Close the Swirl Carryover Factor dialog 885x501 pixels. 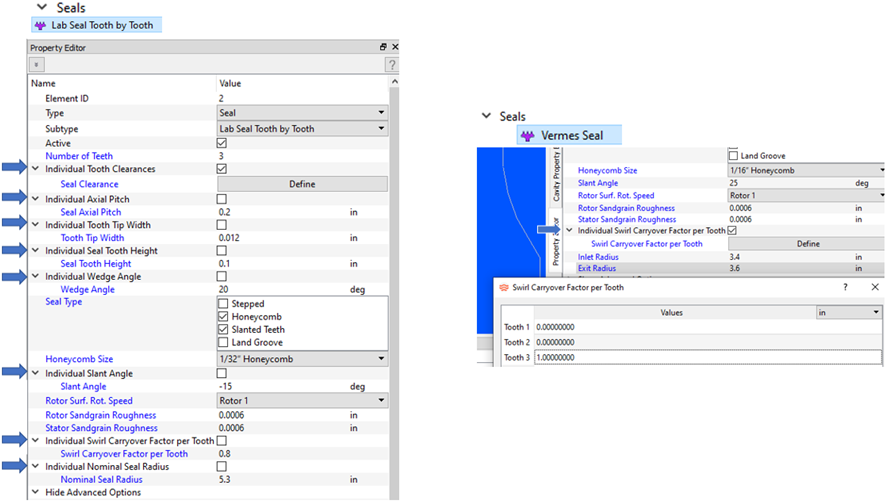coord(874,287)
